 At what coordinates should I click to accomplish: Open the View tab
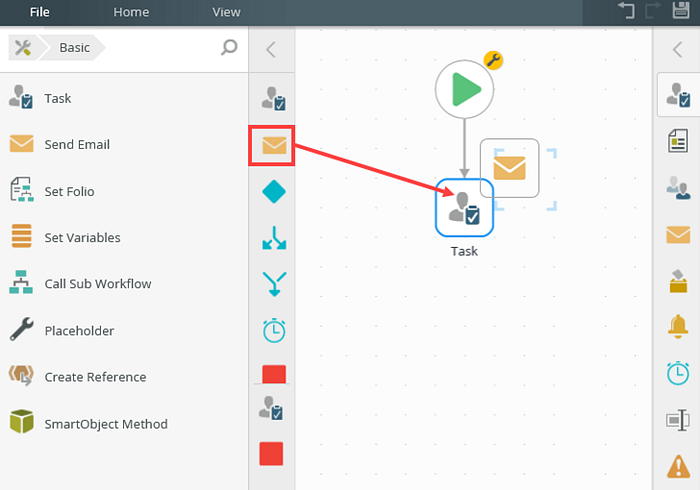(226, 12)
